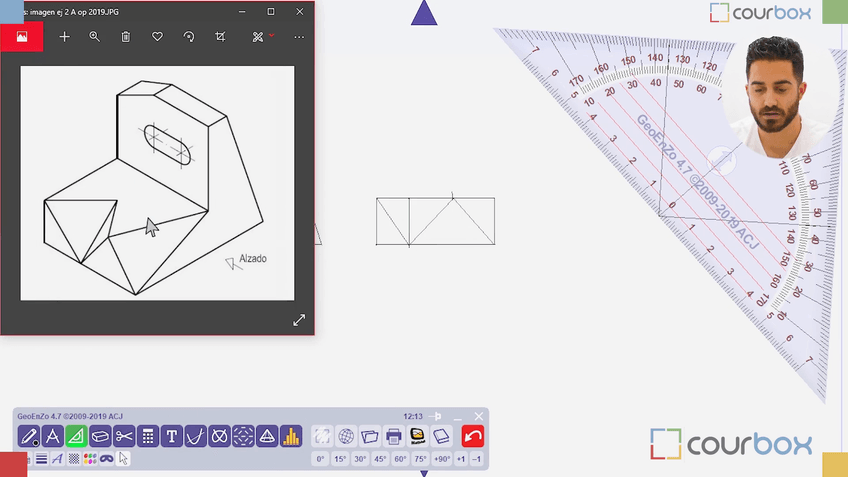Screen dimensions: 848x477
Task: Toggle the favorite heart in Photos
Action: pyautogui.click(x=157, y=37)
